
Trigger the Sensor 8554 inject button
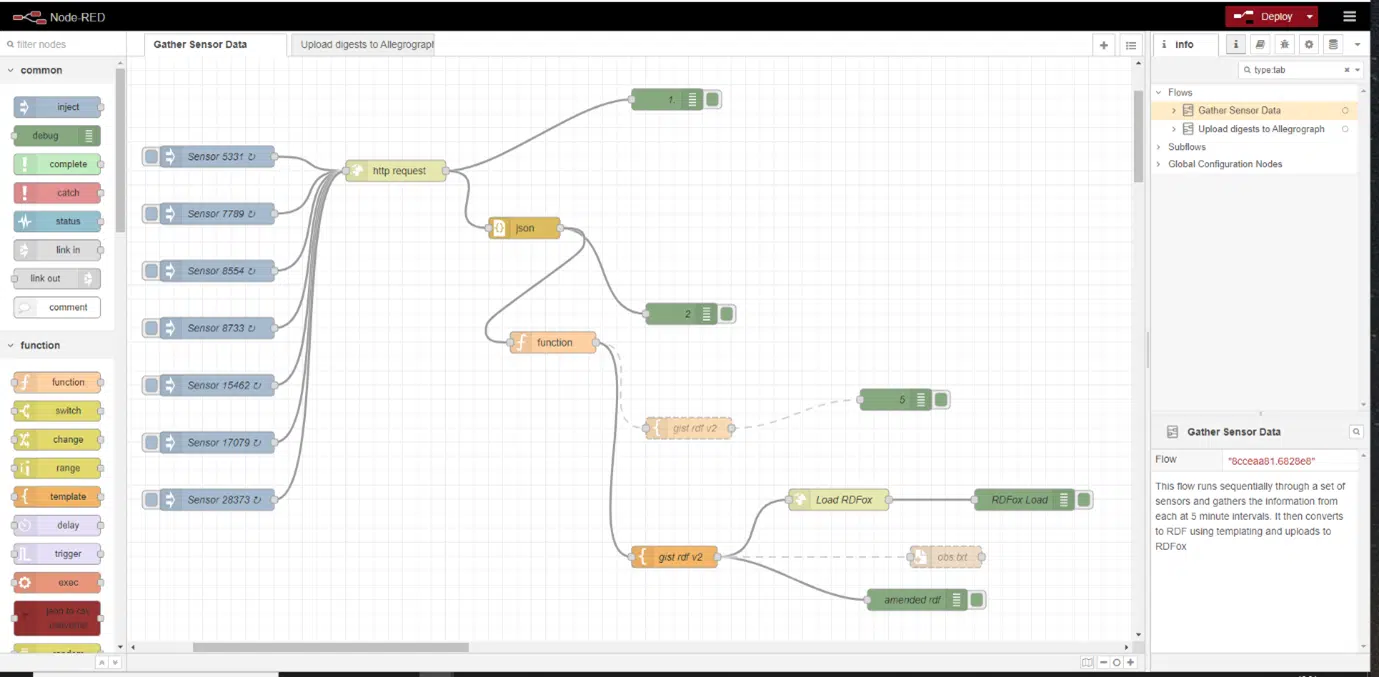click(x=151, y=271)
